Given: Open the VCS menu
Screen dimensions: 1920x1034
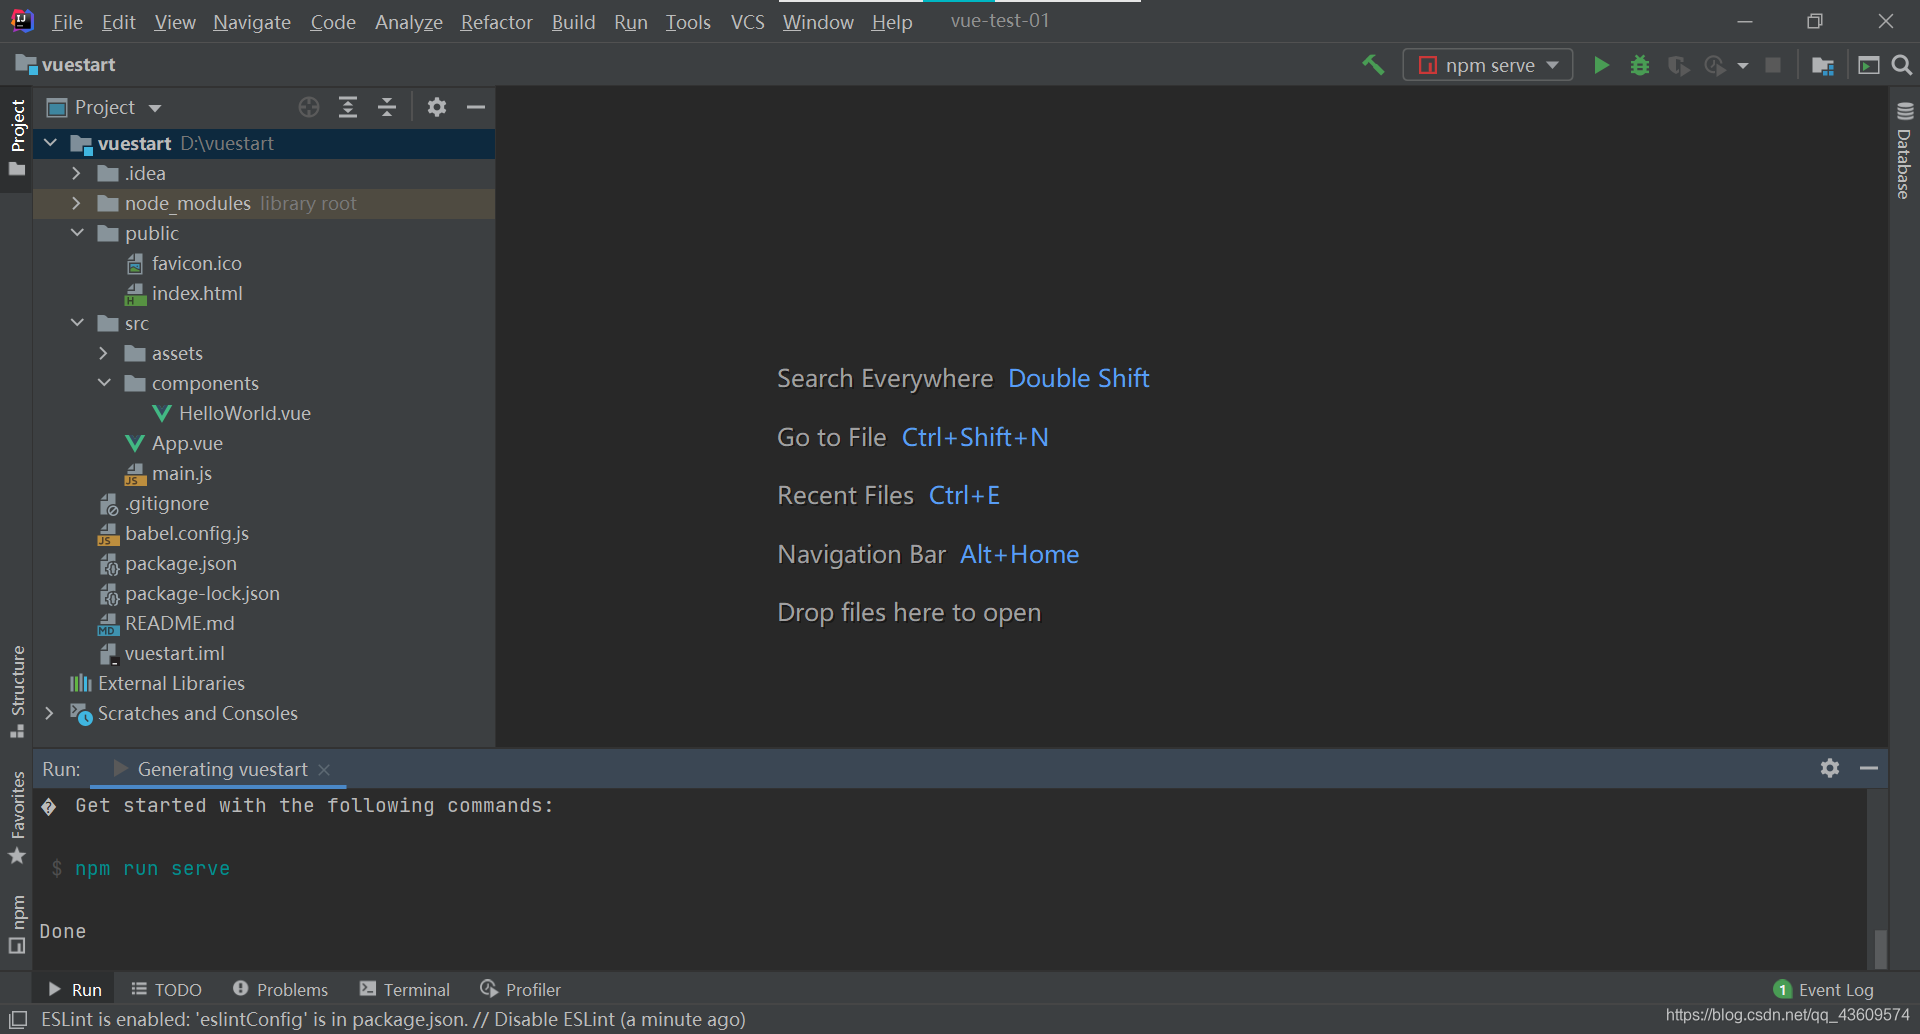Looking at the screenshot, I should coord(747,21).
